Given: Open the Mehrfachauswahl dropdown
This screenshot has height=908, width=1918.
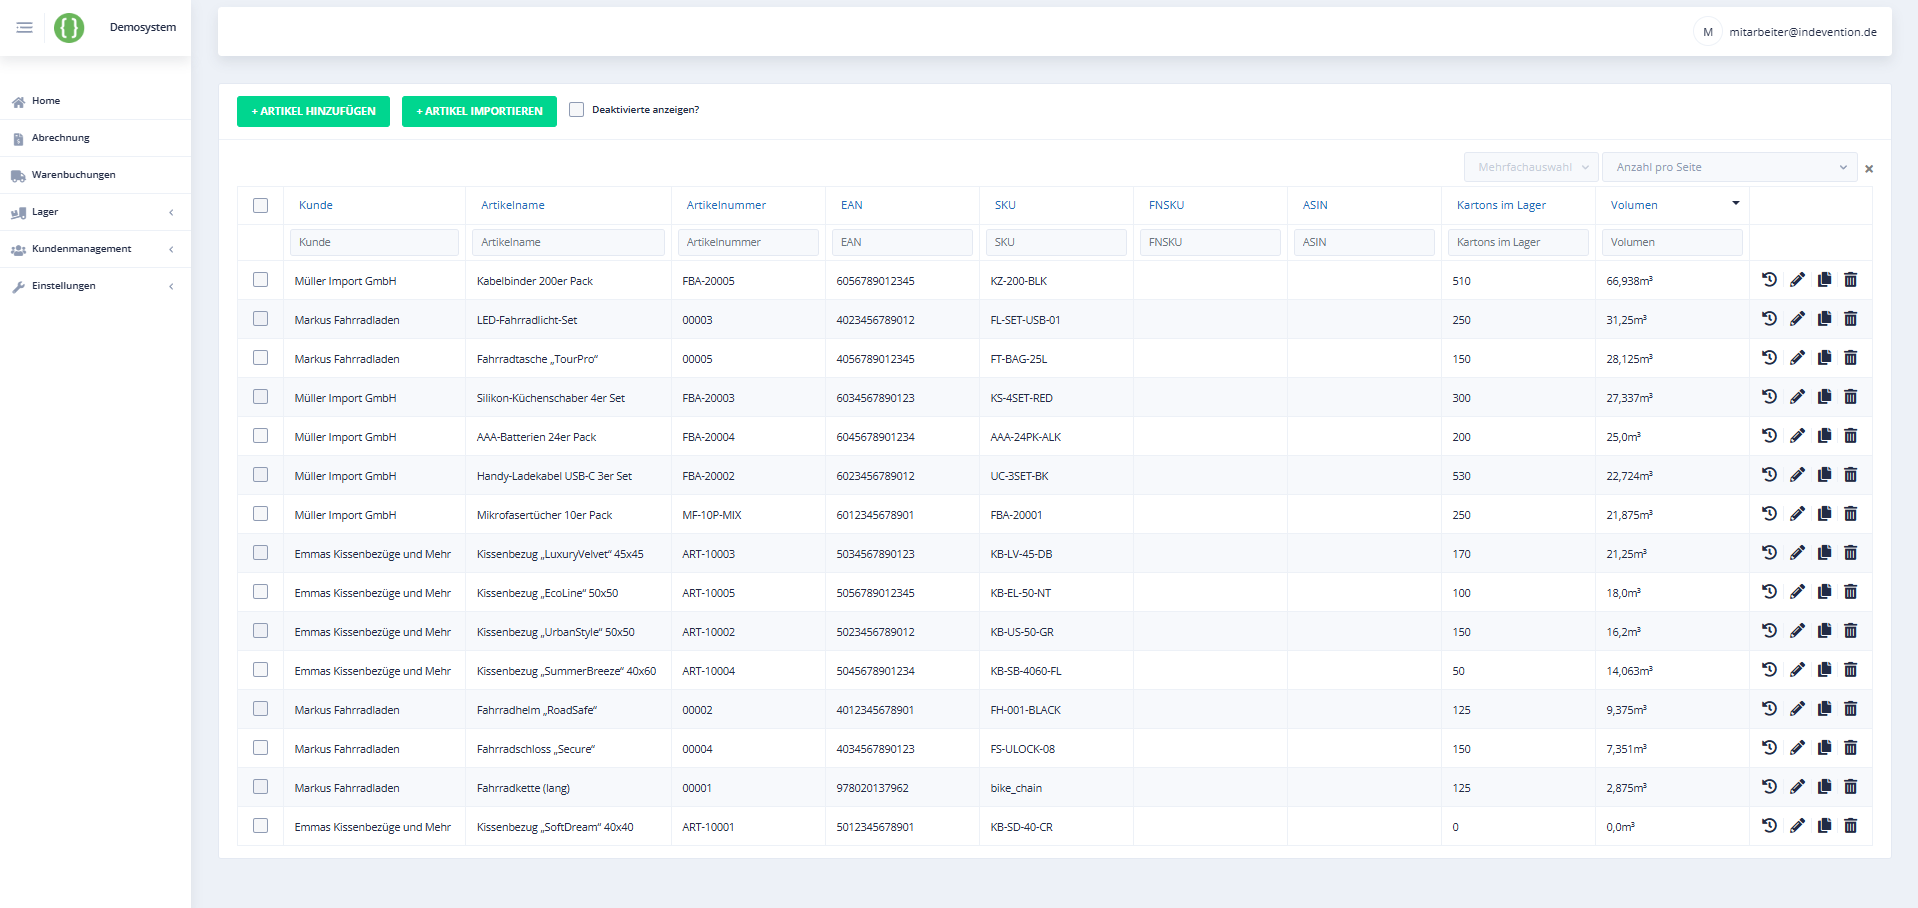Looking at the screenshot, I should [x=1531, y=167].
